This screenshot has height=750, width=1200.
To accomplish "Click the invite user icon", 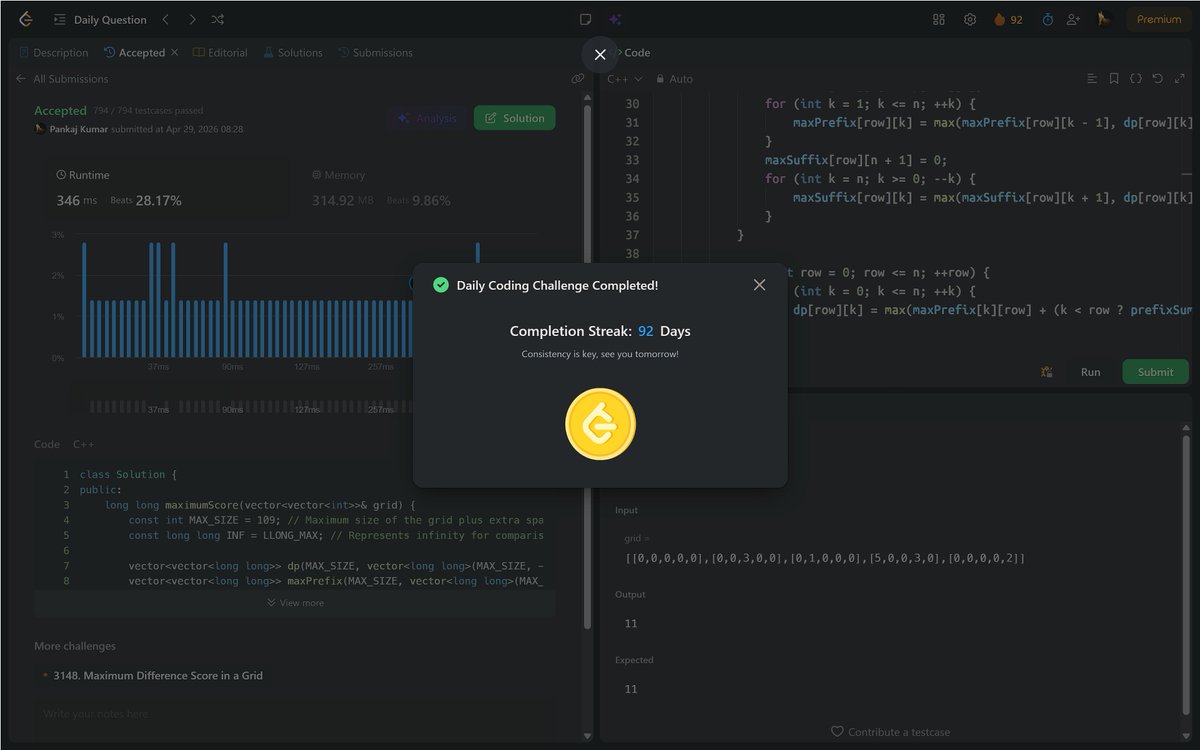I will (1074, 19).
